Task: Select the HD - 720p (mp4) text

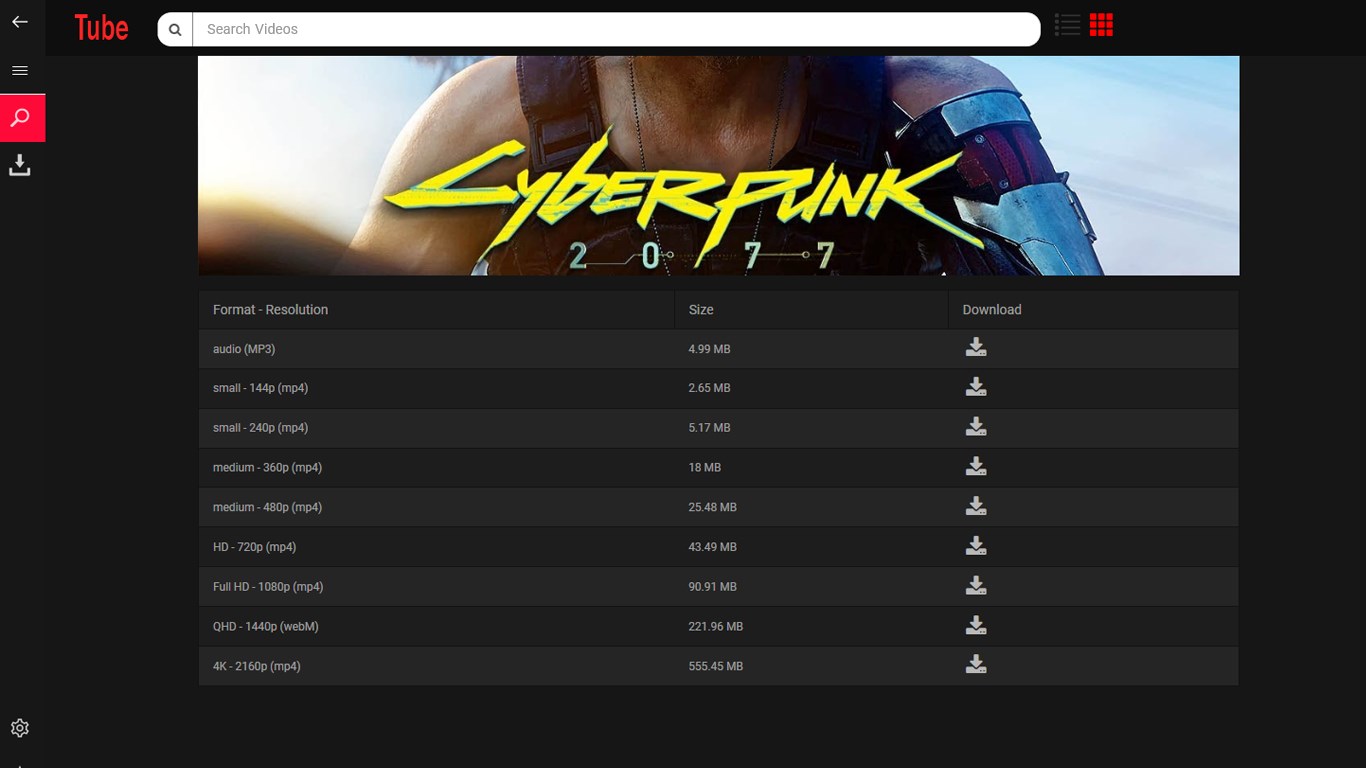Action: click(254, 547)
